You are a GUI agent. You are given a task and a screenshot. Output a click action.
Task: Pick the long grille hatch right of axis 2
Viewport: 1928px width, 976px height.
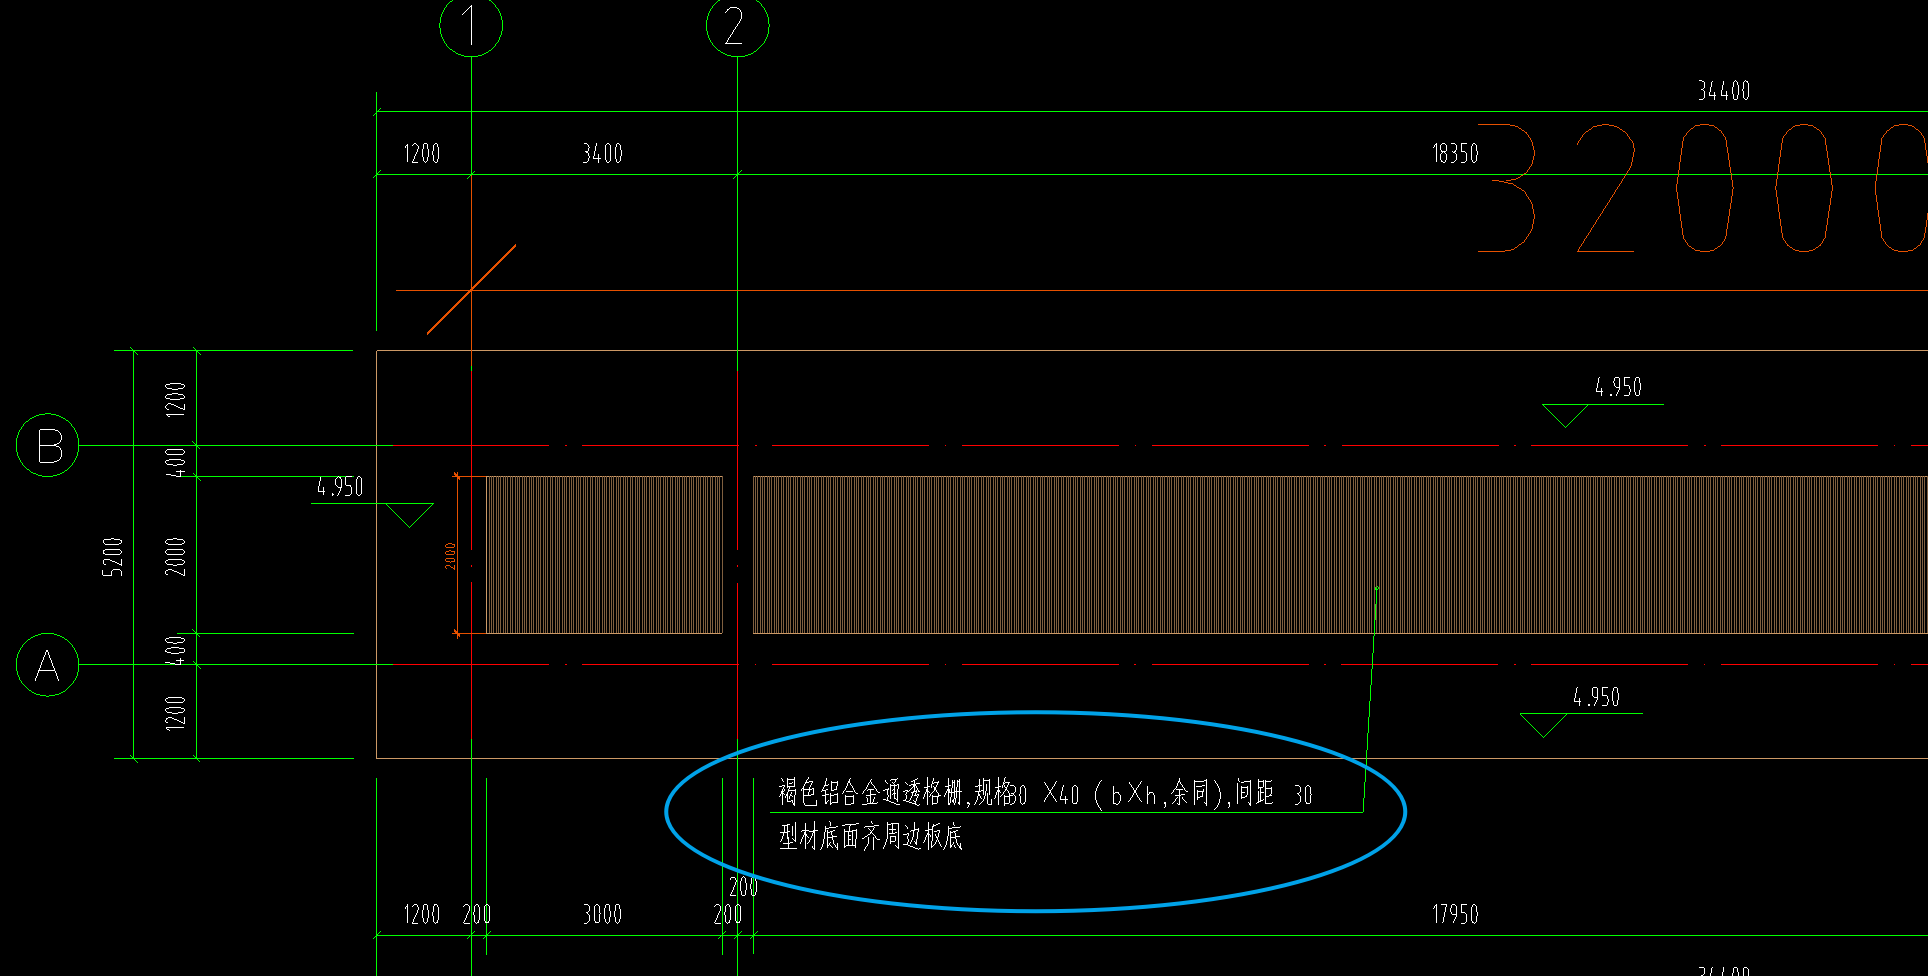point(1340,555)
